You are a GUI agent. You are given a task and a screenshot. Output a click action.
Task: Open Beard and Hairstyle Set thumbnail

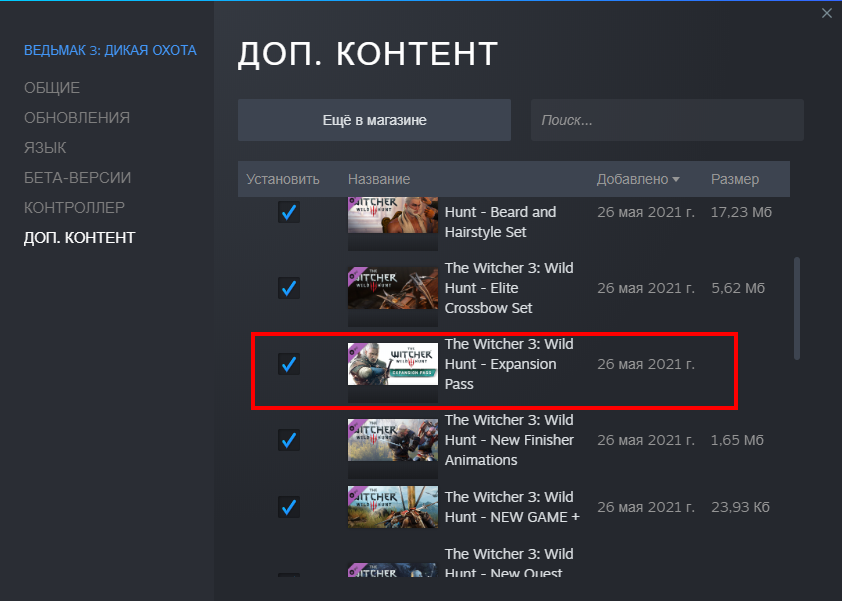click(x=393, y=215)
